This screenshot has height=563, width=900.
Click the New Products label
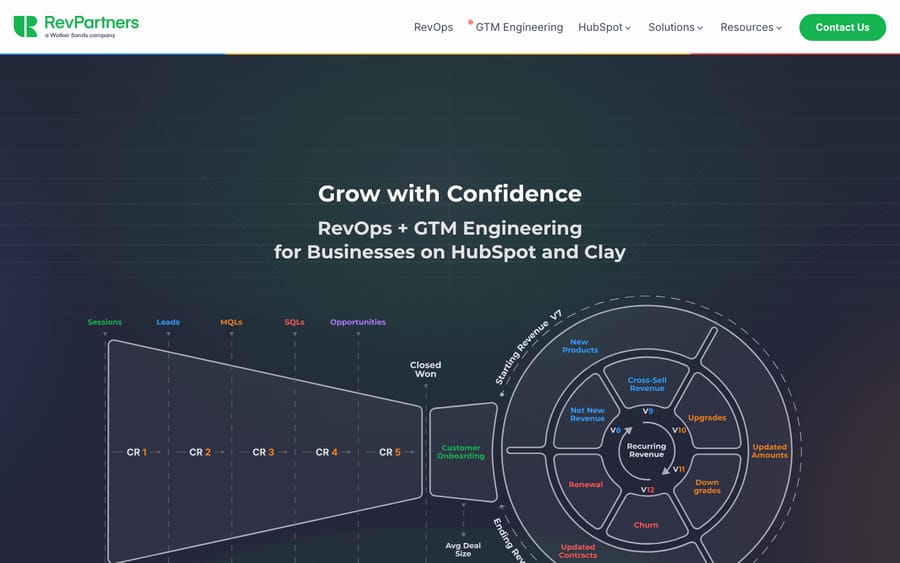[x=580, y=345]
